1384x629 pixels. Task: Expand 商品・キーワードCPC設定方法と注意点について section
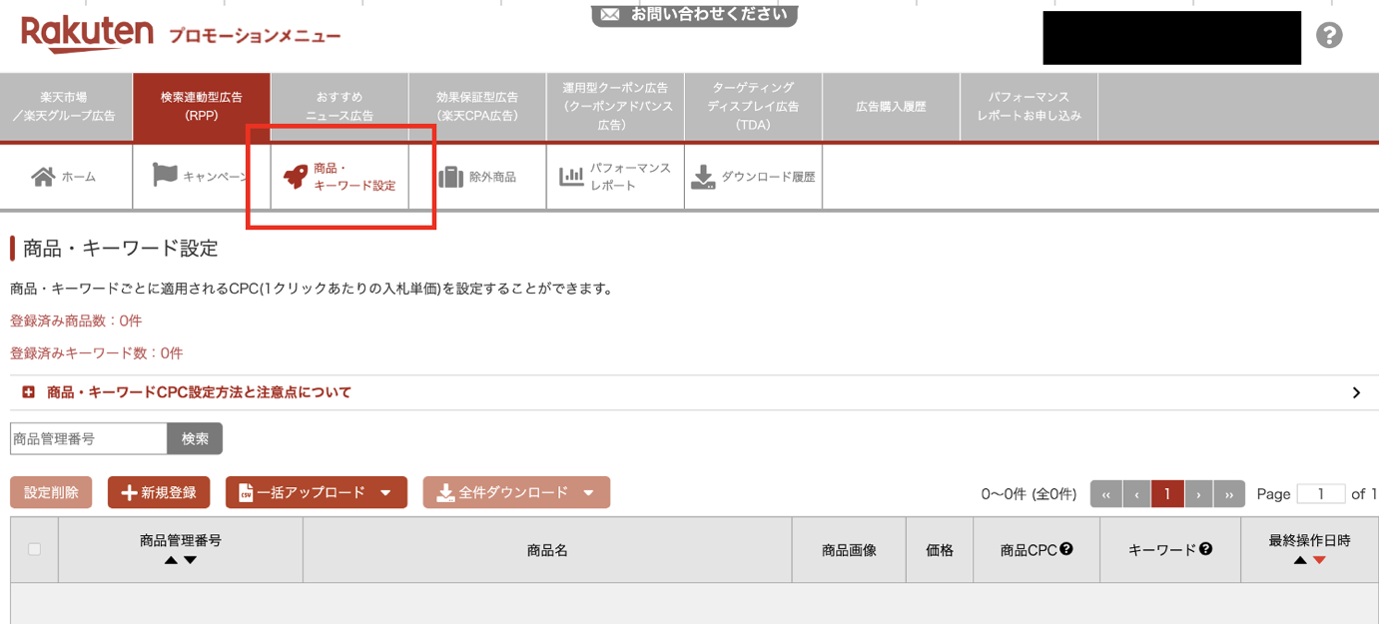(692, 393)
